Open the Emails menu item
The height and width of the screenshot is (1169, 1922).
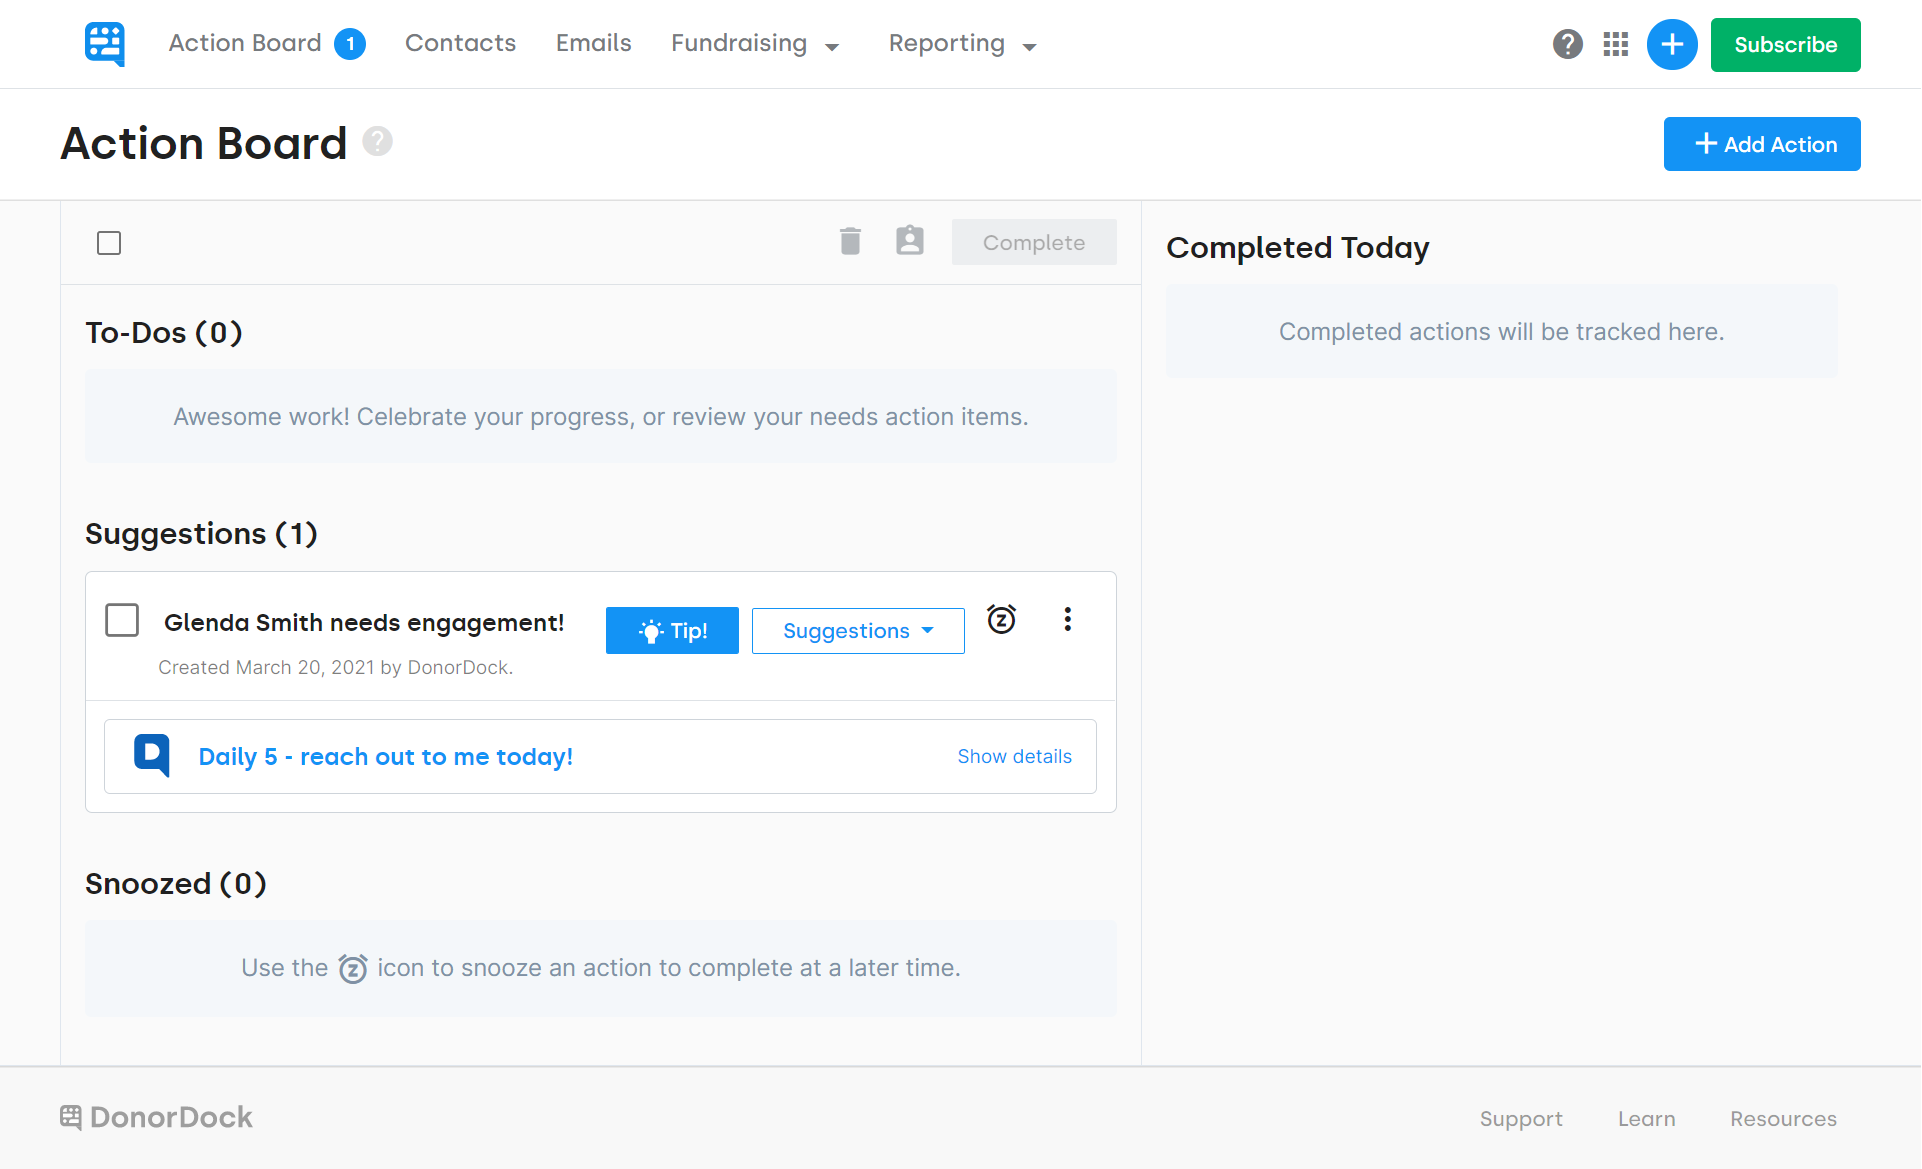click(x=593, y=44)
